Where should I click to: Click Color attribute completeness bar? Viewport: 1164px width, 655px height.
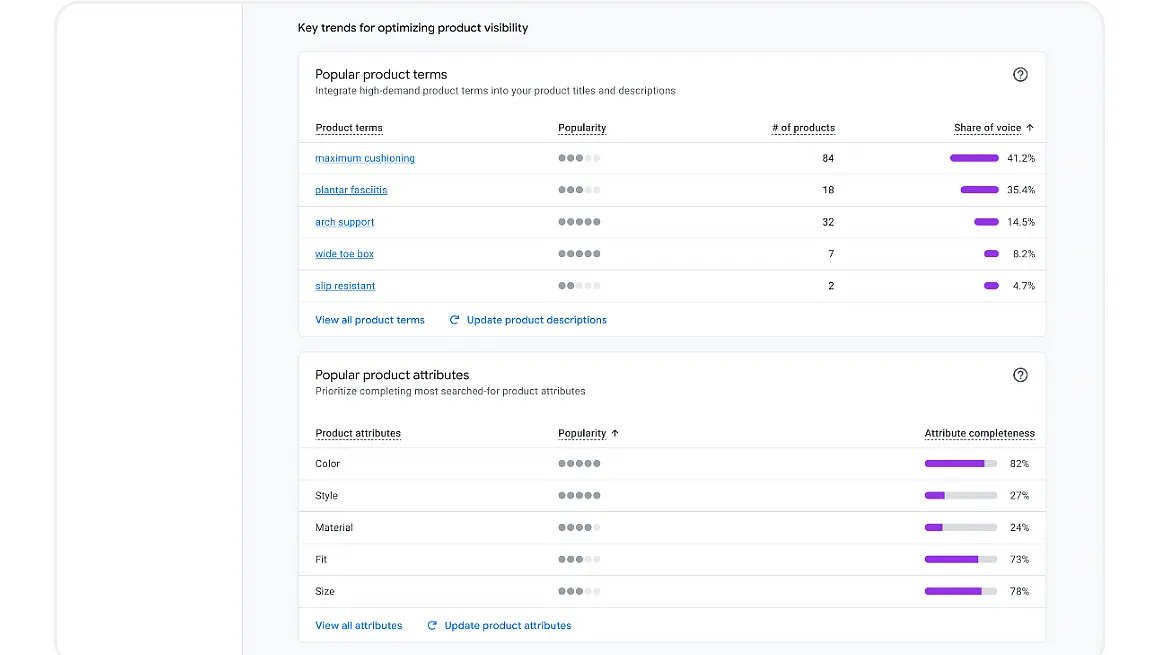[961, 463]
